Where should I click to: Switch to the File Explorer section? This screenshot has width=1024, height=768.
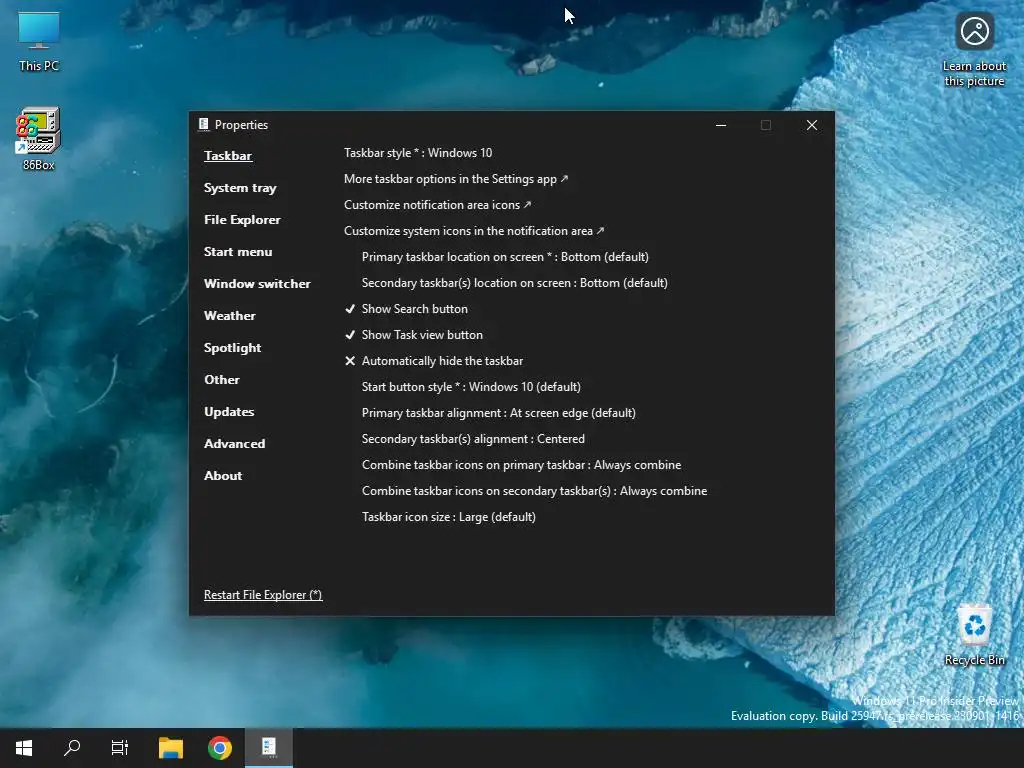click(242, 220)
